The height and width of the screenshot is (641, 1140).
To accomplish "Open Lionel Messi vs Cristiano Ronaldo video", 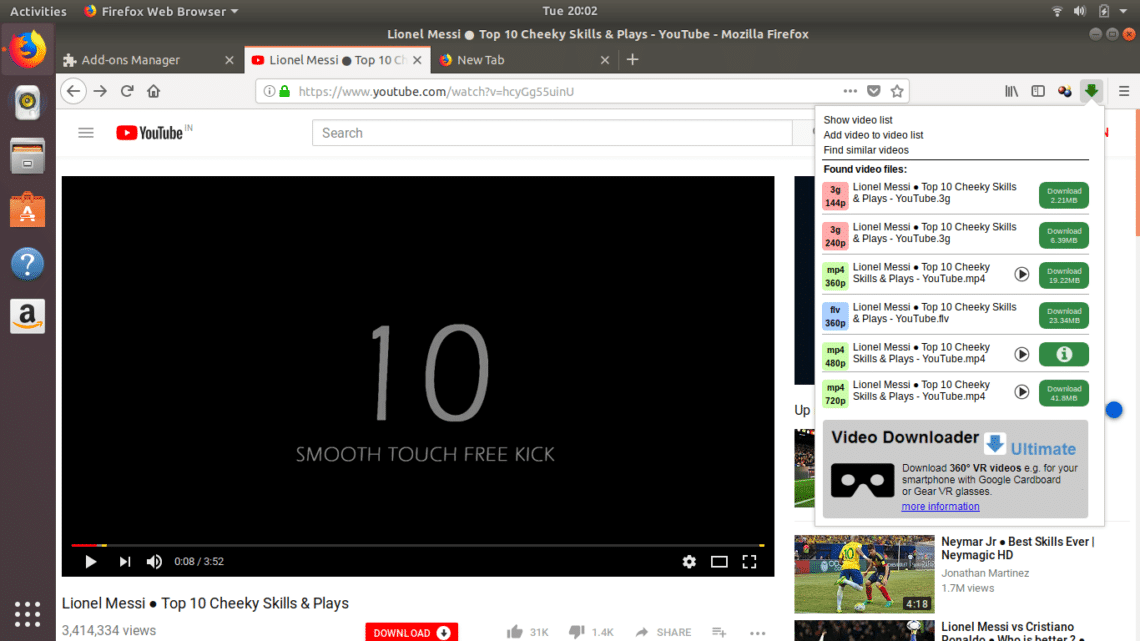I will [1012, 632].
